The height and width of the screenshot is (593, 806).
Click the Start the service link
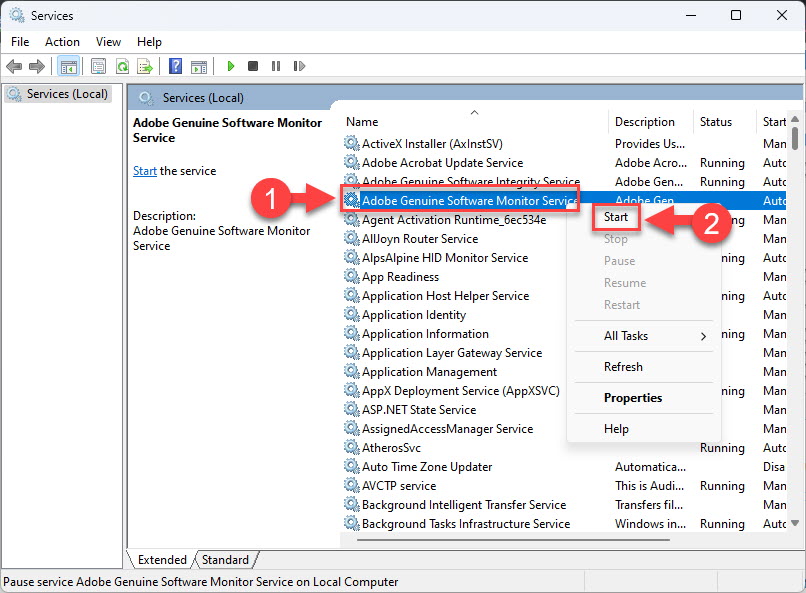[144, 171]
